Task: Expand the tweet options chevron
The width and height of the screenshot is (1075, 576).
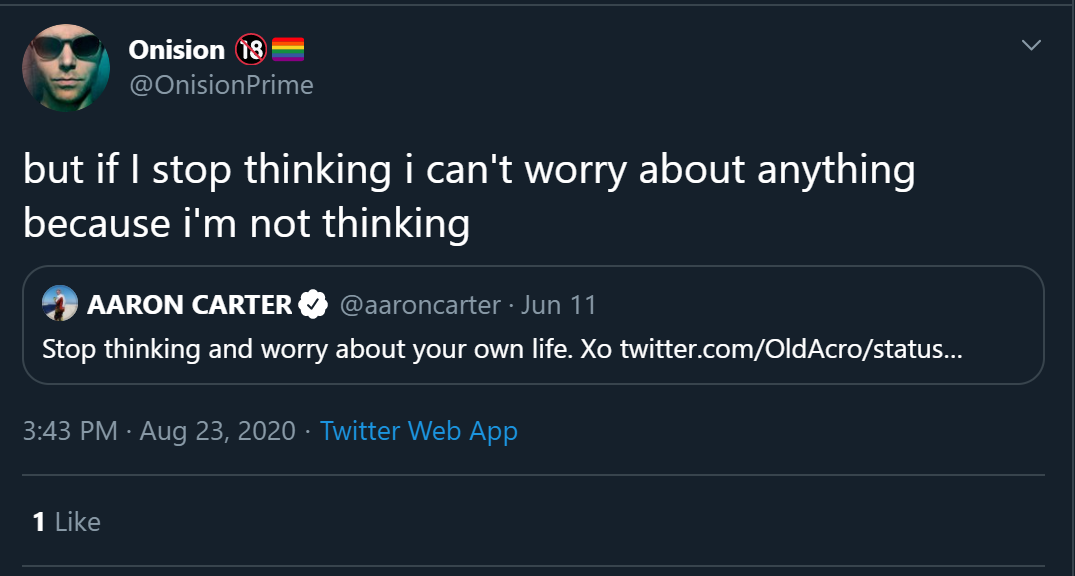Action: coord(1031,45)
